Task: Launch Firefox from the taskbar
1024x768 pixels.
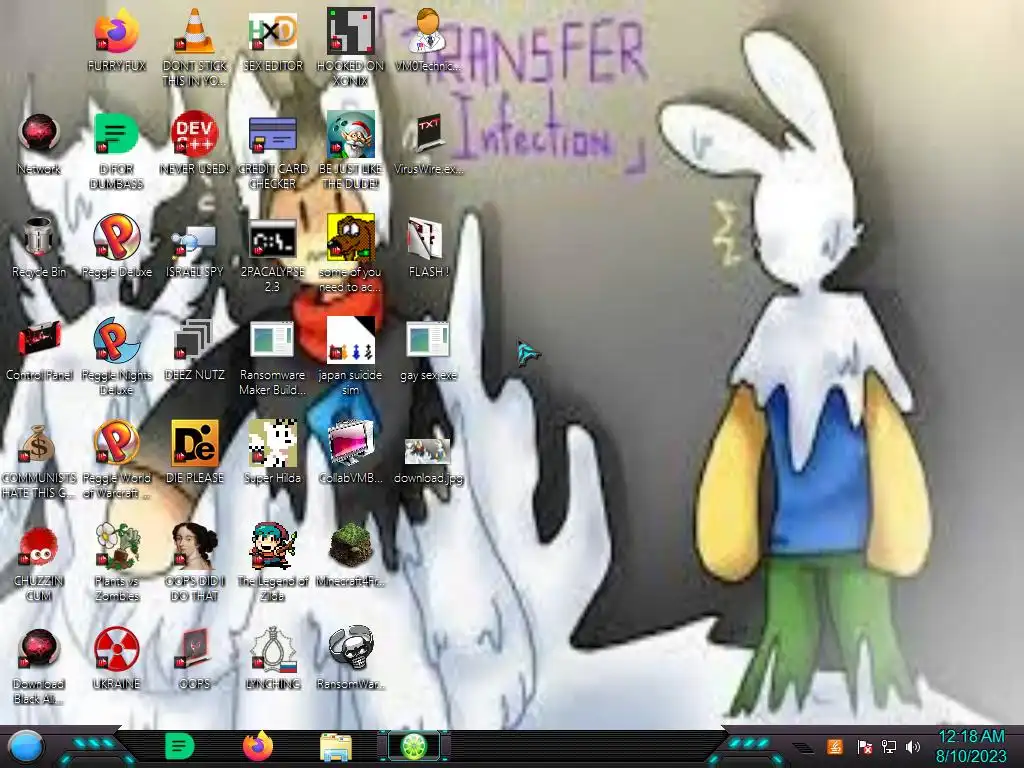Action: pos(258,746)
